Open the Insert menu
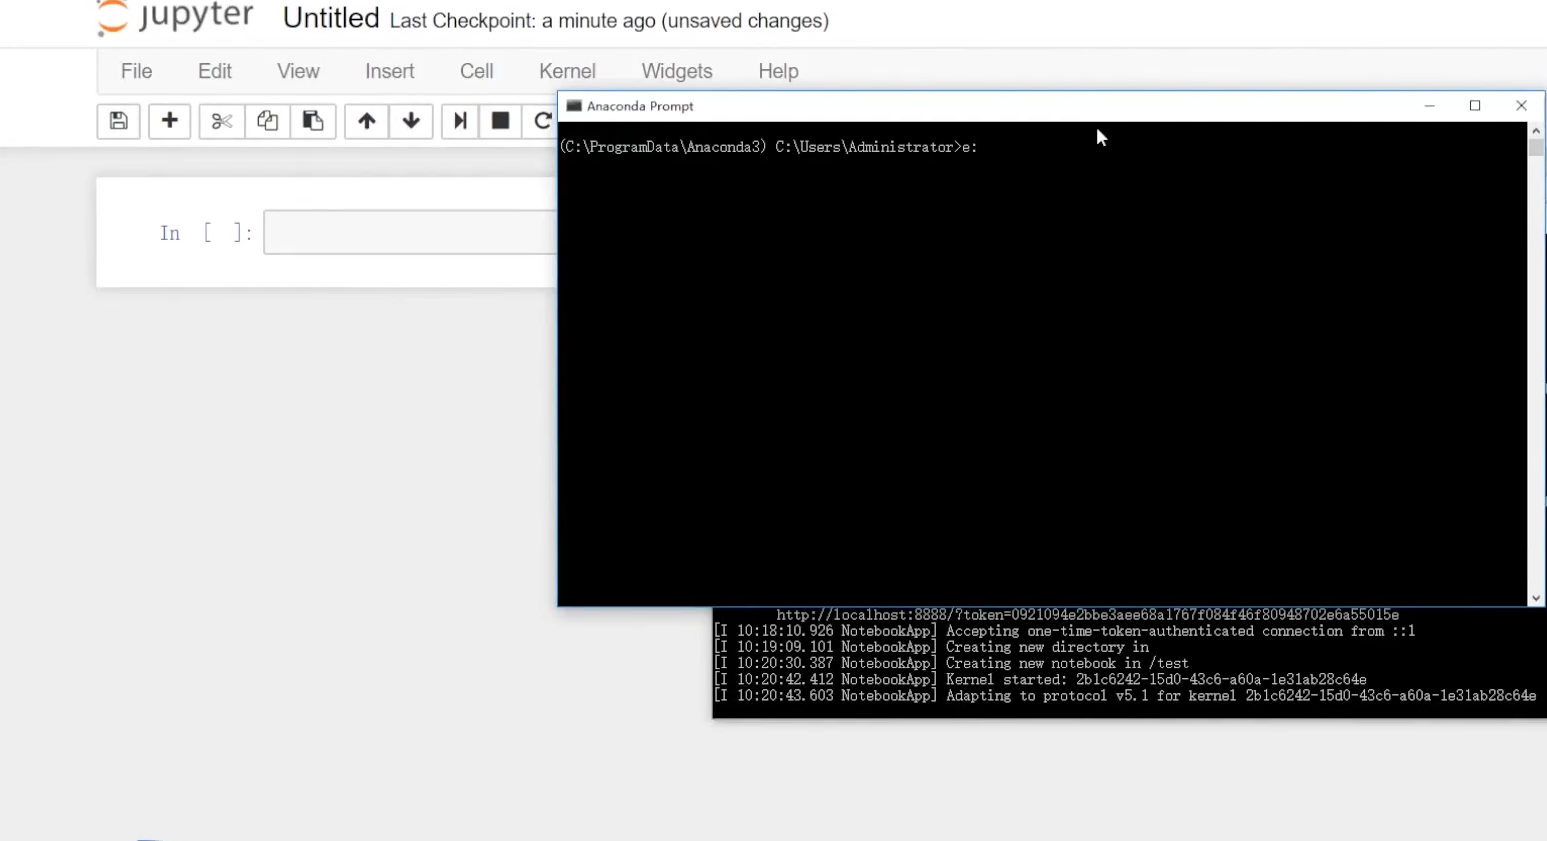The width and height of the screenshot is (1547, 841). pyautogui.click(x=390, y=71)
